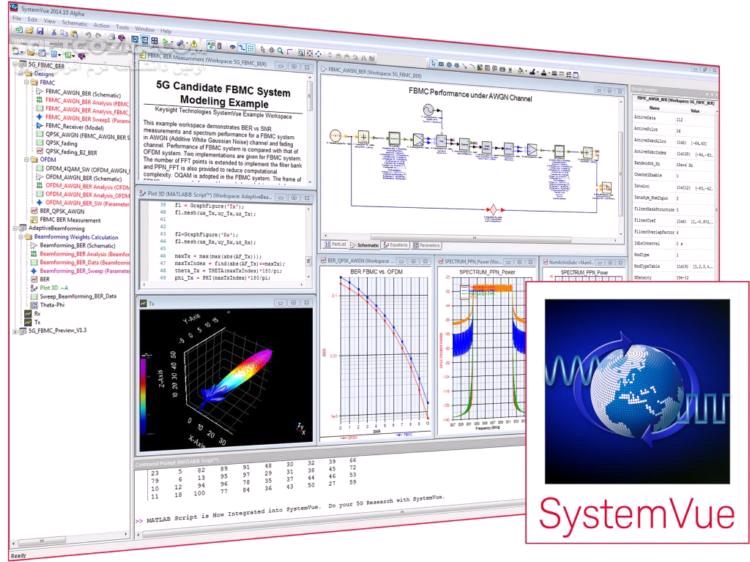Select Plot 3D item in tree

[54, 287]
